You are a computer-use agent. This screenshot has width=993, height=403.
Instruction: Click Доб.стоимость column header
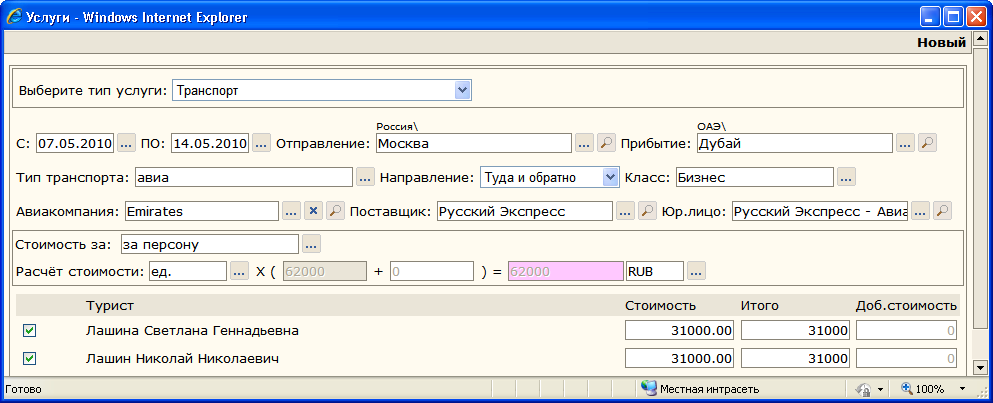point(906,305)
